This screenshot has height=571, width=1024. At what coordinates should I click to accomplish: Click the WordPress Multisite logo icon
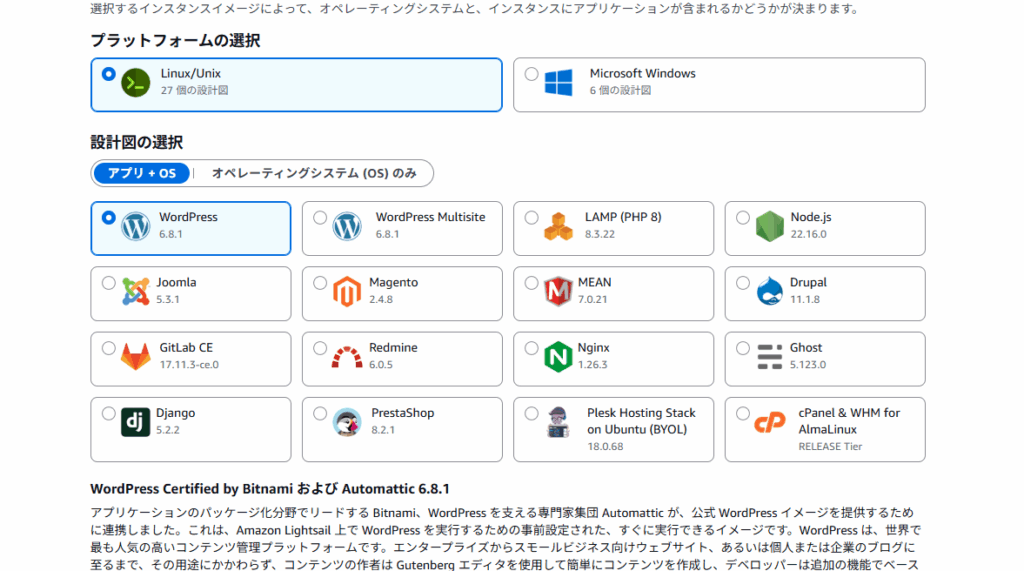pyautogui.click(x=347, y=227)
